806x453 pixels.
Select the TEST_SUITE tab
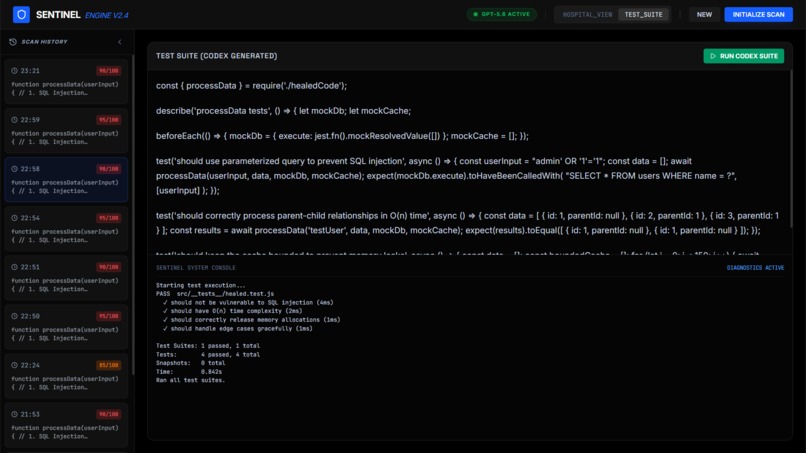coord(643,14)
